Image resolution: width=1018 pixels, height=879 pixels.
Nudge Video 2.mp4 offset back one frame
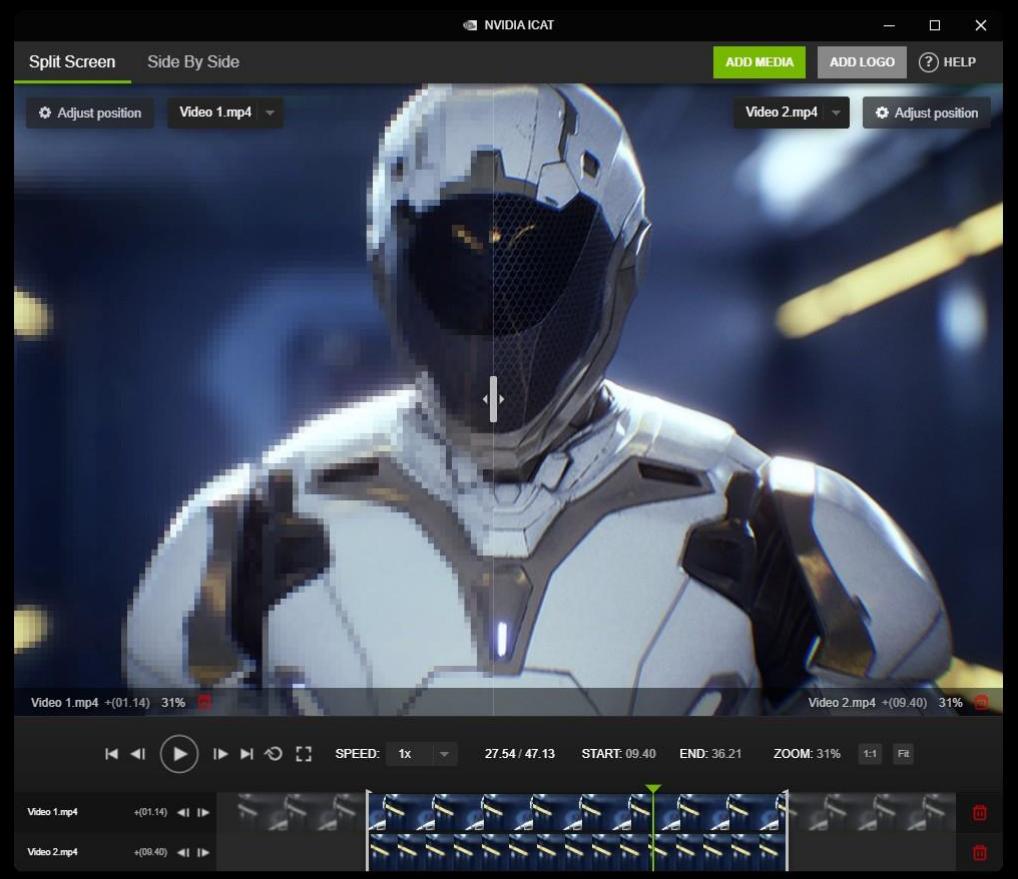click(x=183, y=853)
